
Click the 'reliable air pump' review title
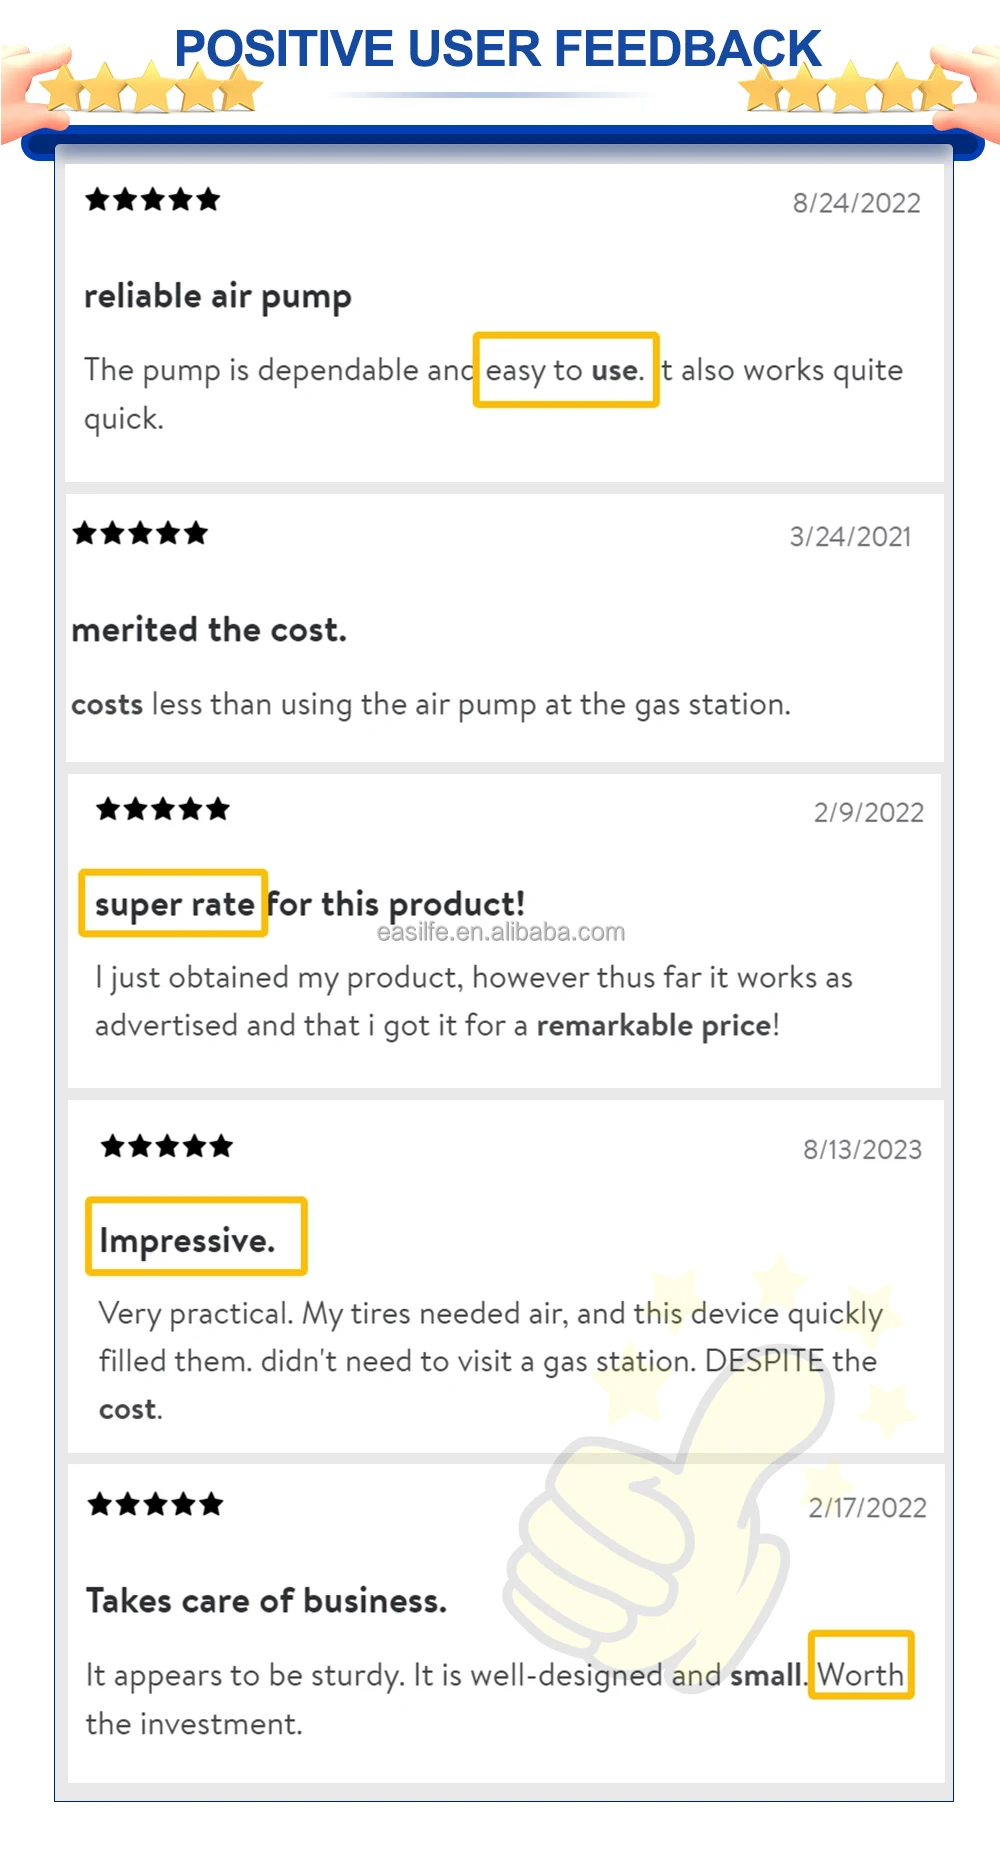[218, 297]
